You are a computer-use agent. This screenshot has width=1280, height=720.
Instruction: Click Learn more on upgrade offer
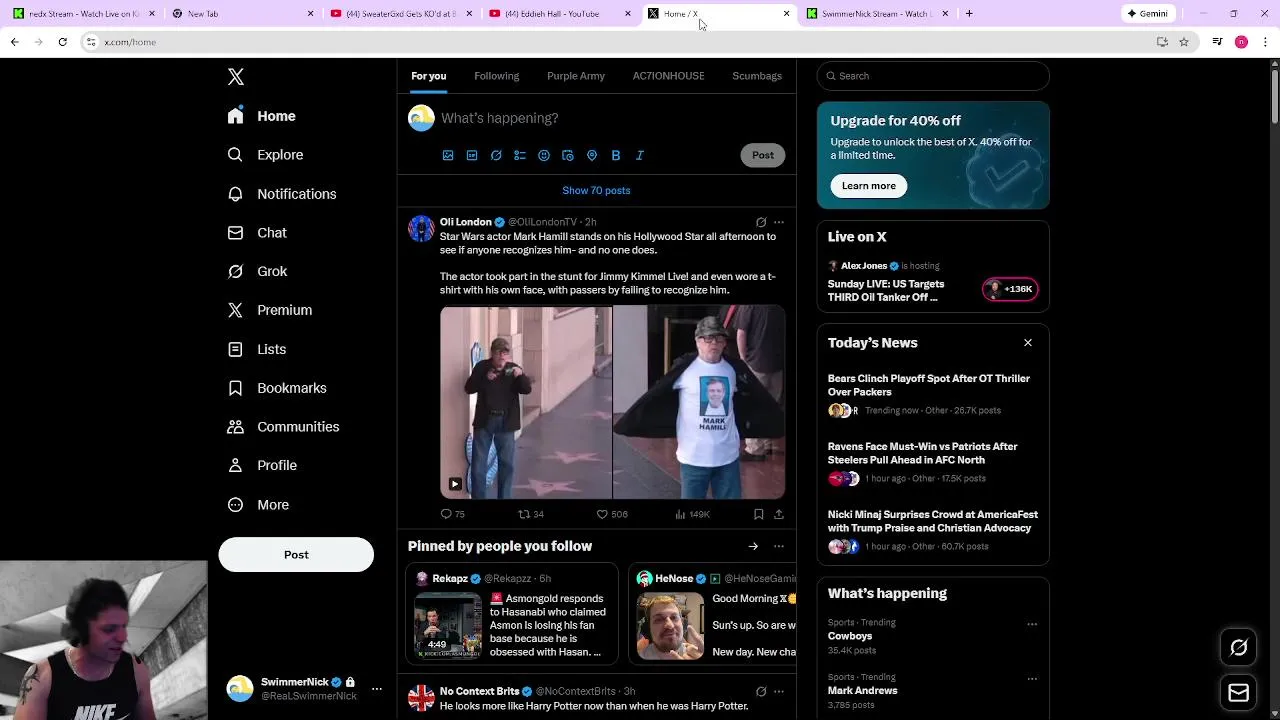point(869,186)
